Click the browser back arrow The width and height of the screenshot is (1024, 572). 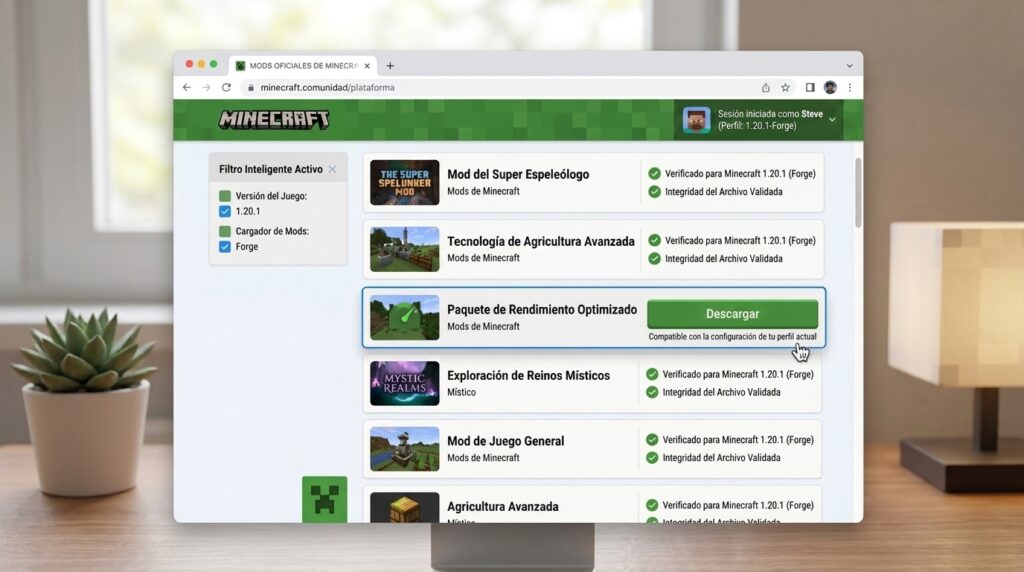click(x=187, y=87)
